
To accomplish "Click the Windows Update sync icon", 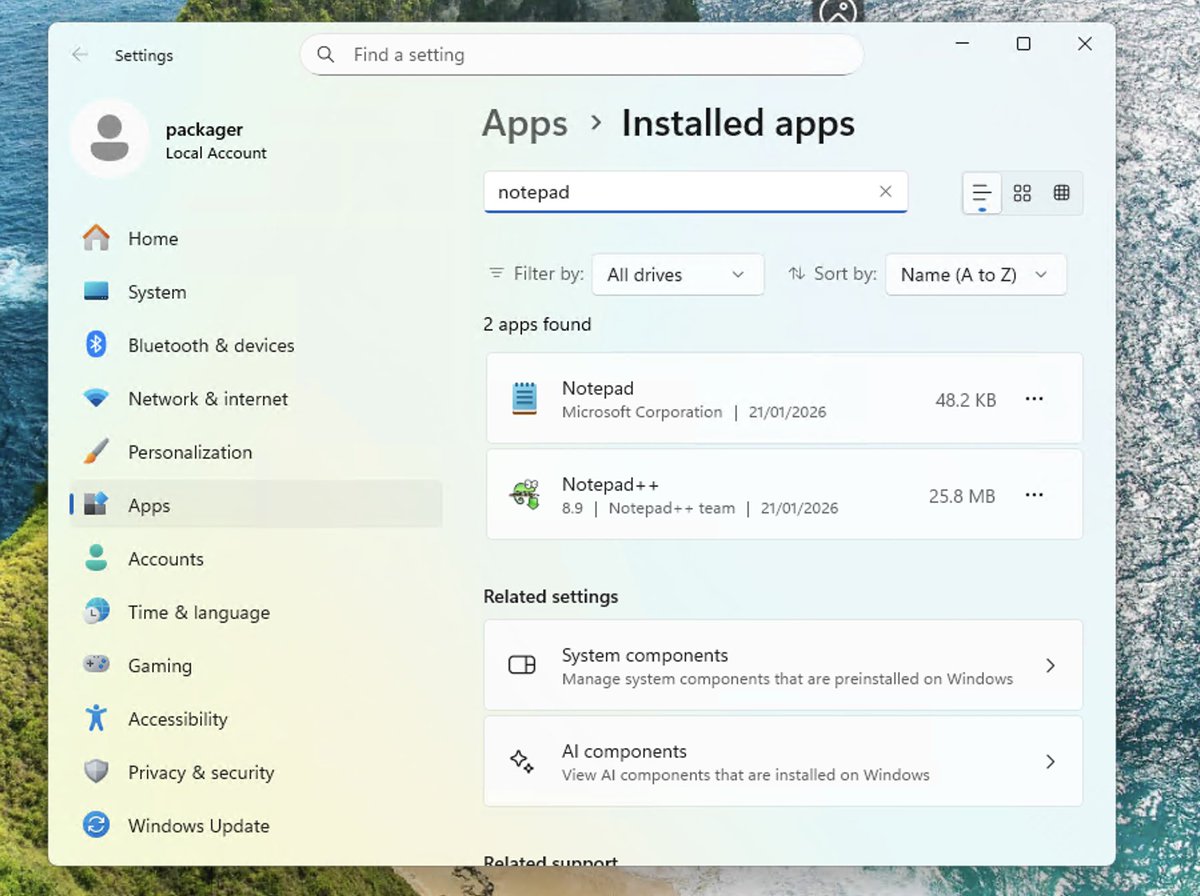I will [96, 825].
